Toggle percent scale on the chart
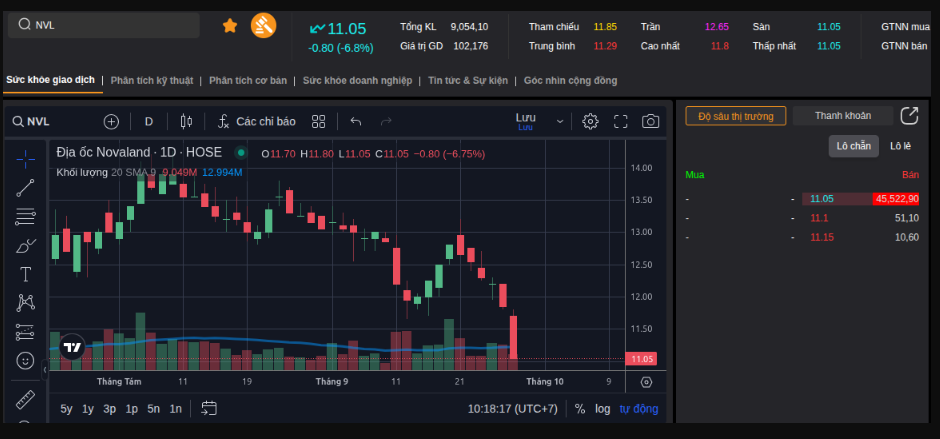The height and width of the screenshot is (439, 940). click(580, 409)
